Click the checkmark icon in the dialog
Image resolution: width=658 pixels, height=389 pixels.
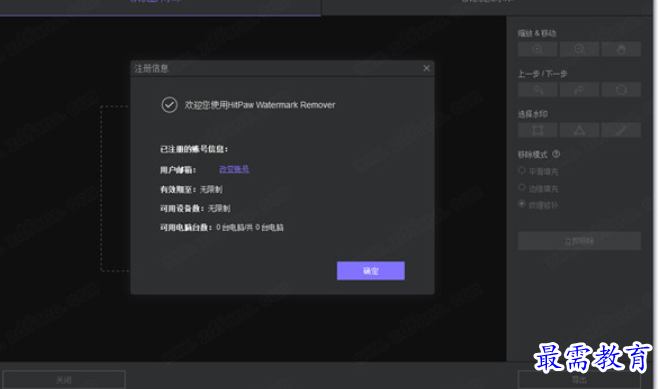point(170,105)
